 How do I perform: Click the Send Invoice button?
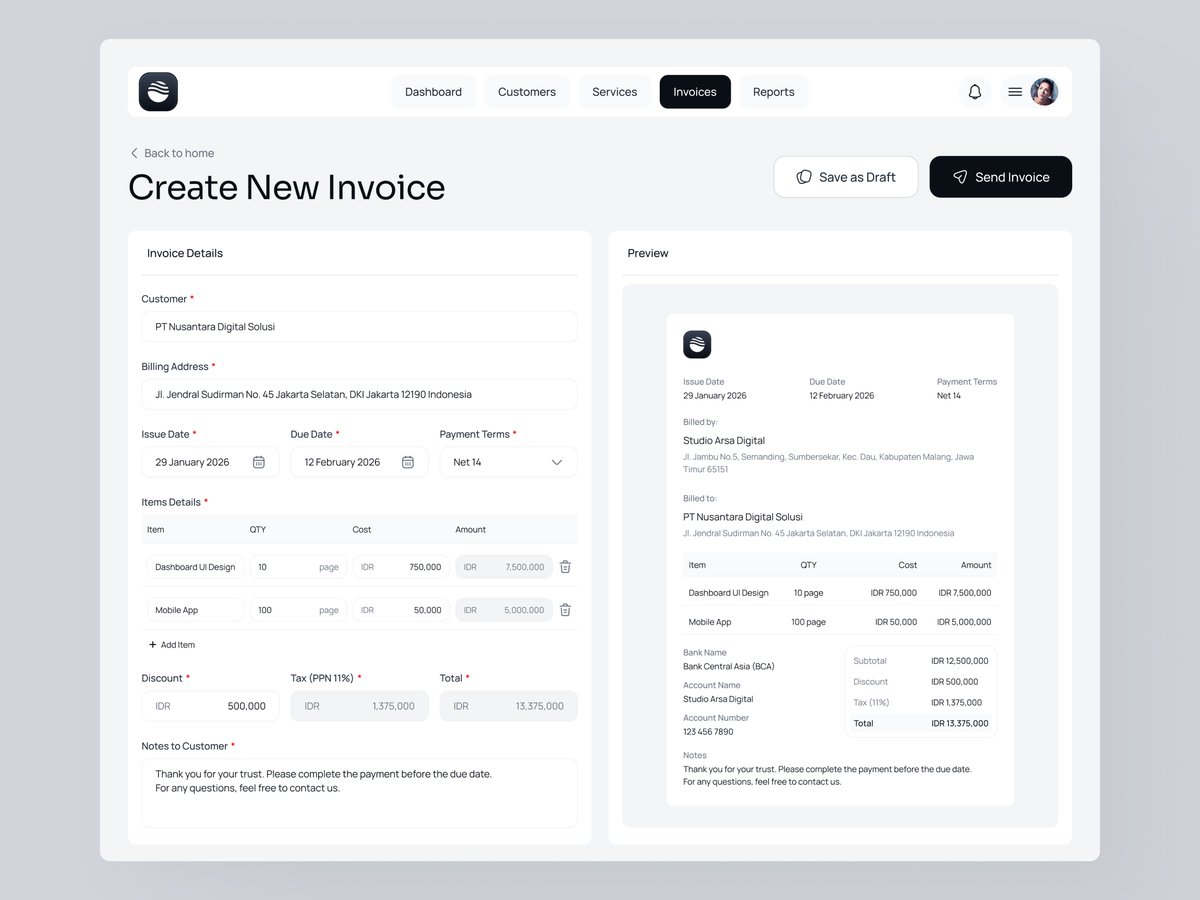pyautogui.click(x=1001, y=177)
